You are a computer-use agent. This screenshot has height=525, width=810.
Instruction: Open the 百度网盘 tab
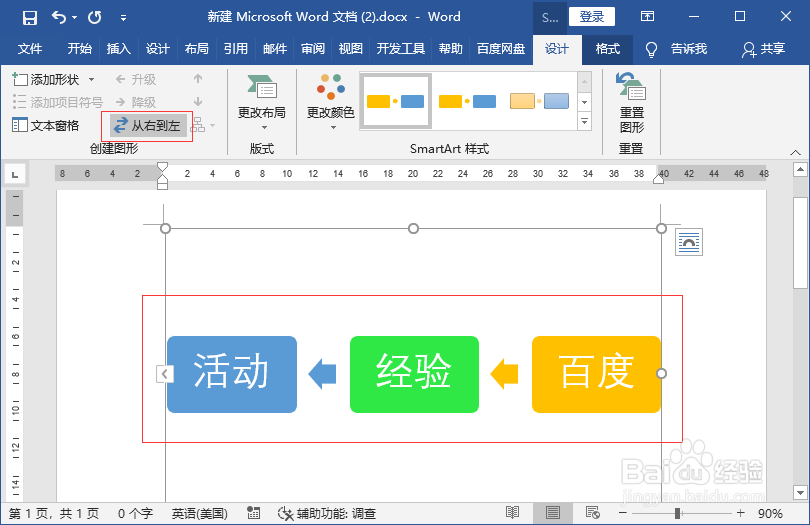point(501,49)
